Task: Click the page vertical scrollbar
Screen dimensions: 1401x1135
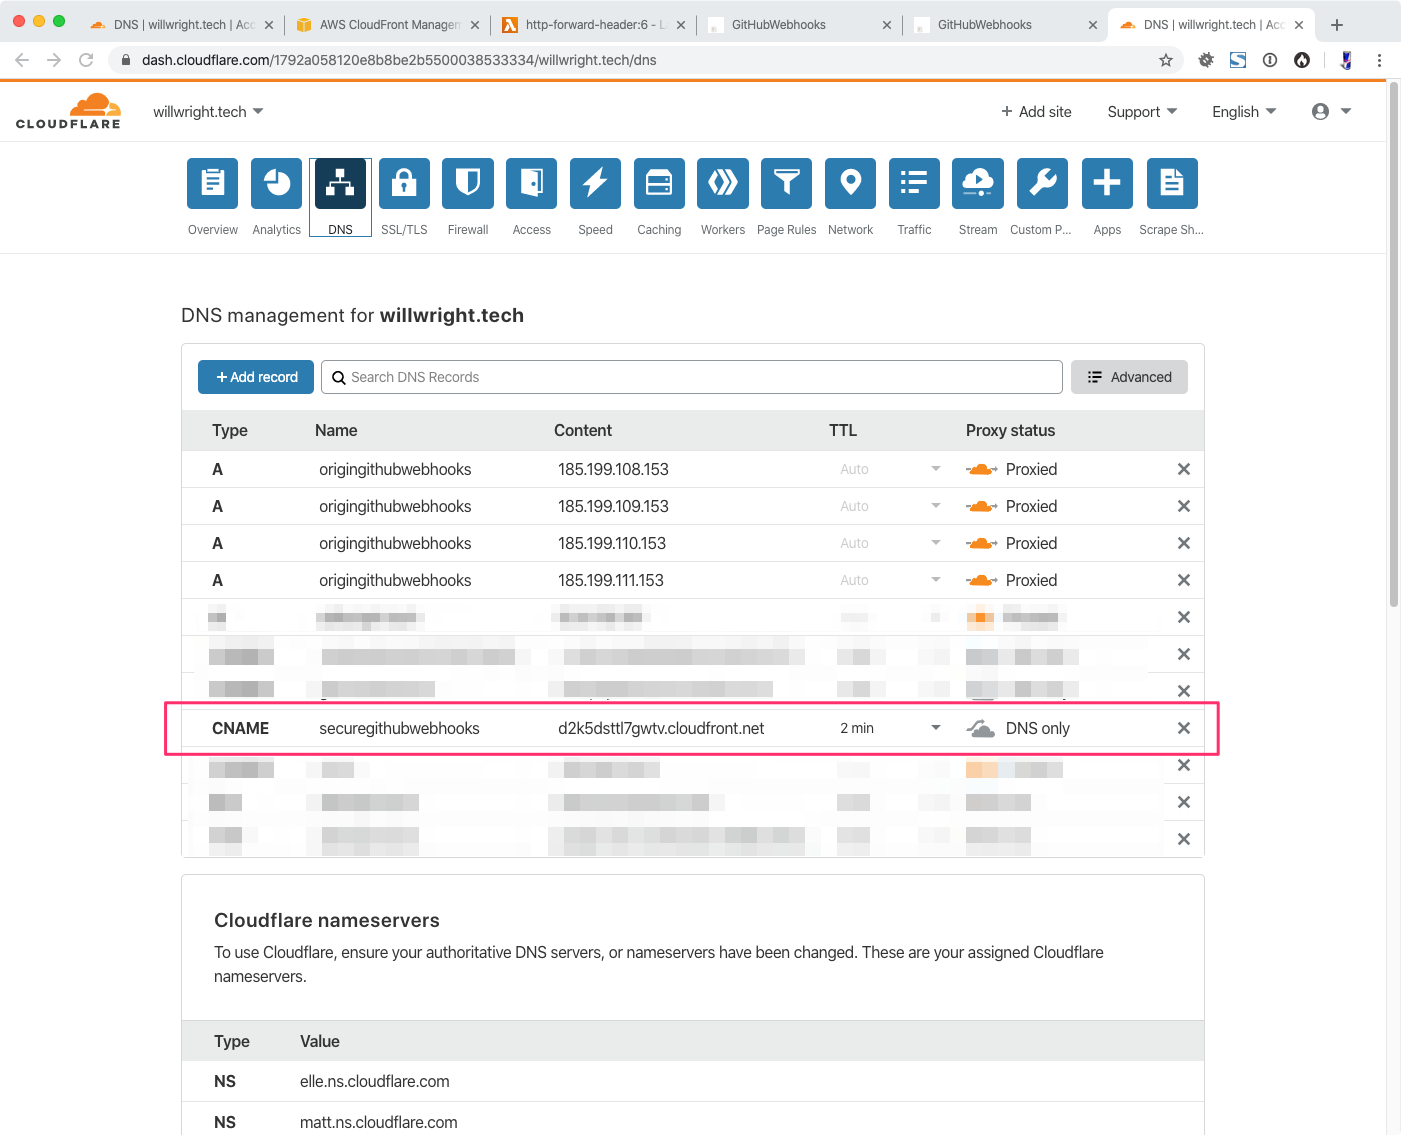Action: pos(1394,345)
